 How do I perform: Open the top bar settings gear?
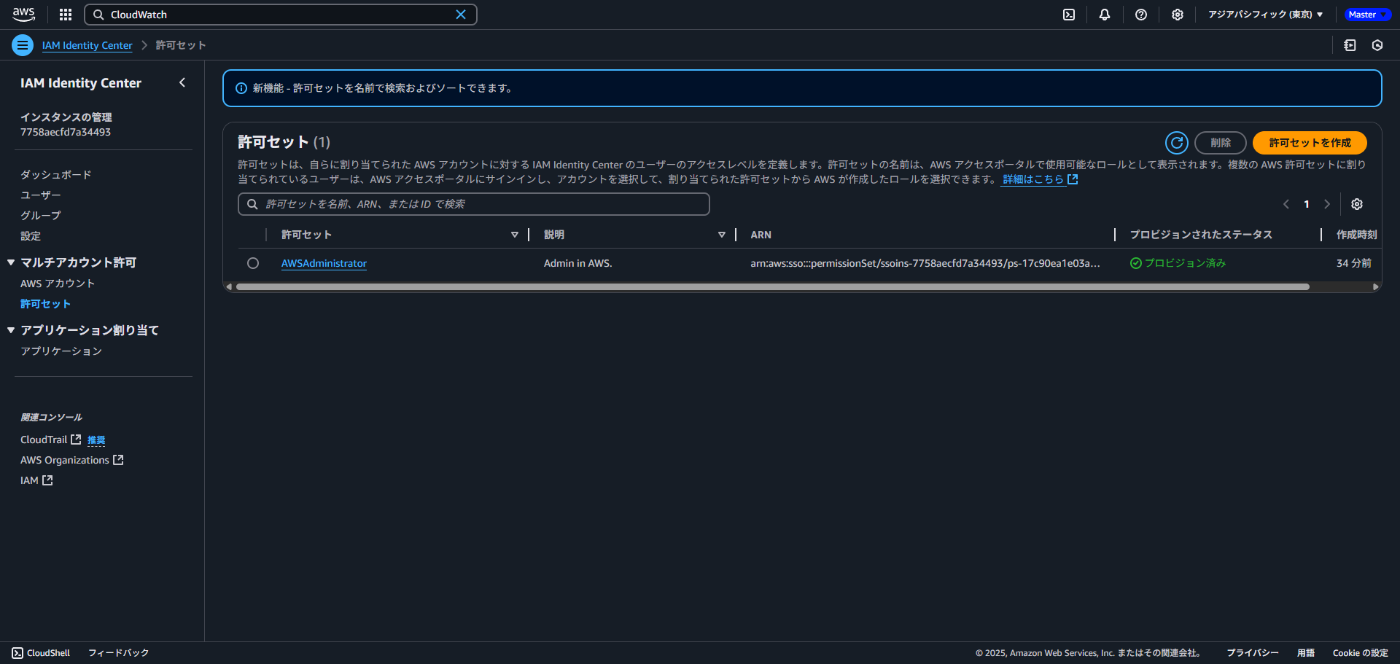coord(1178,15)
